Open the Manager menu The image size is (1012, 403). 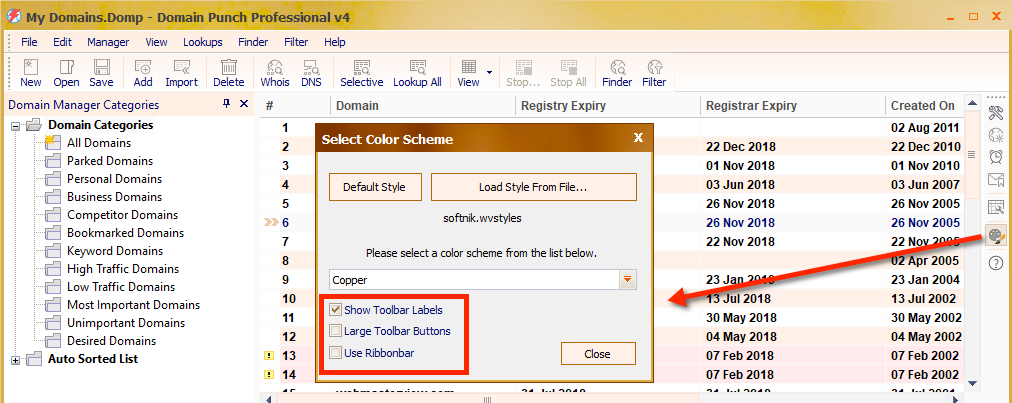108,42
